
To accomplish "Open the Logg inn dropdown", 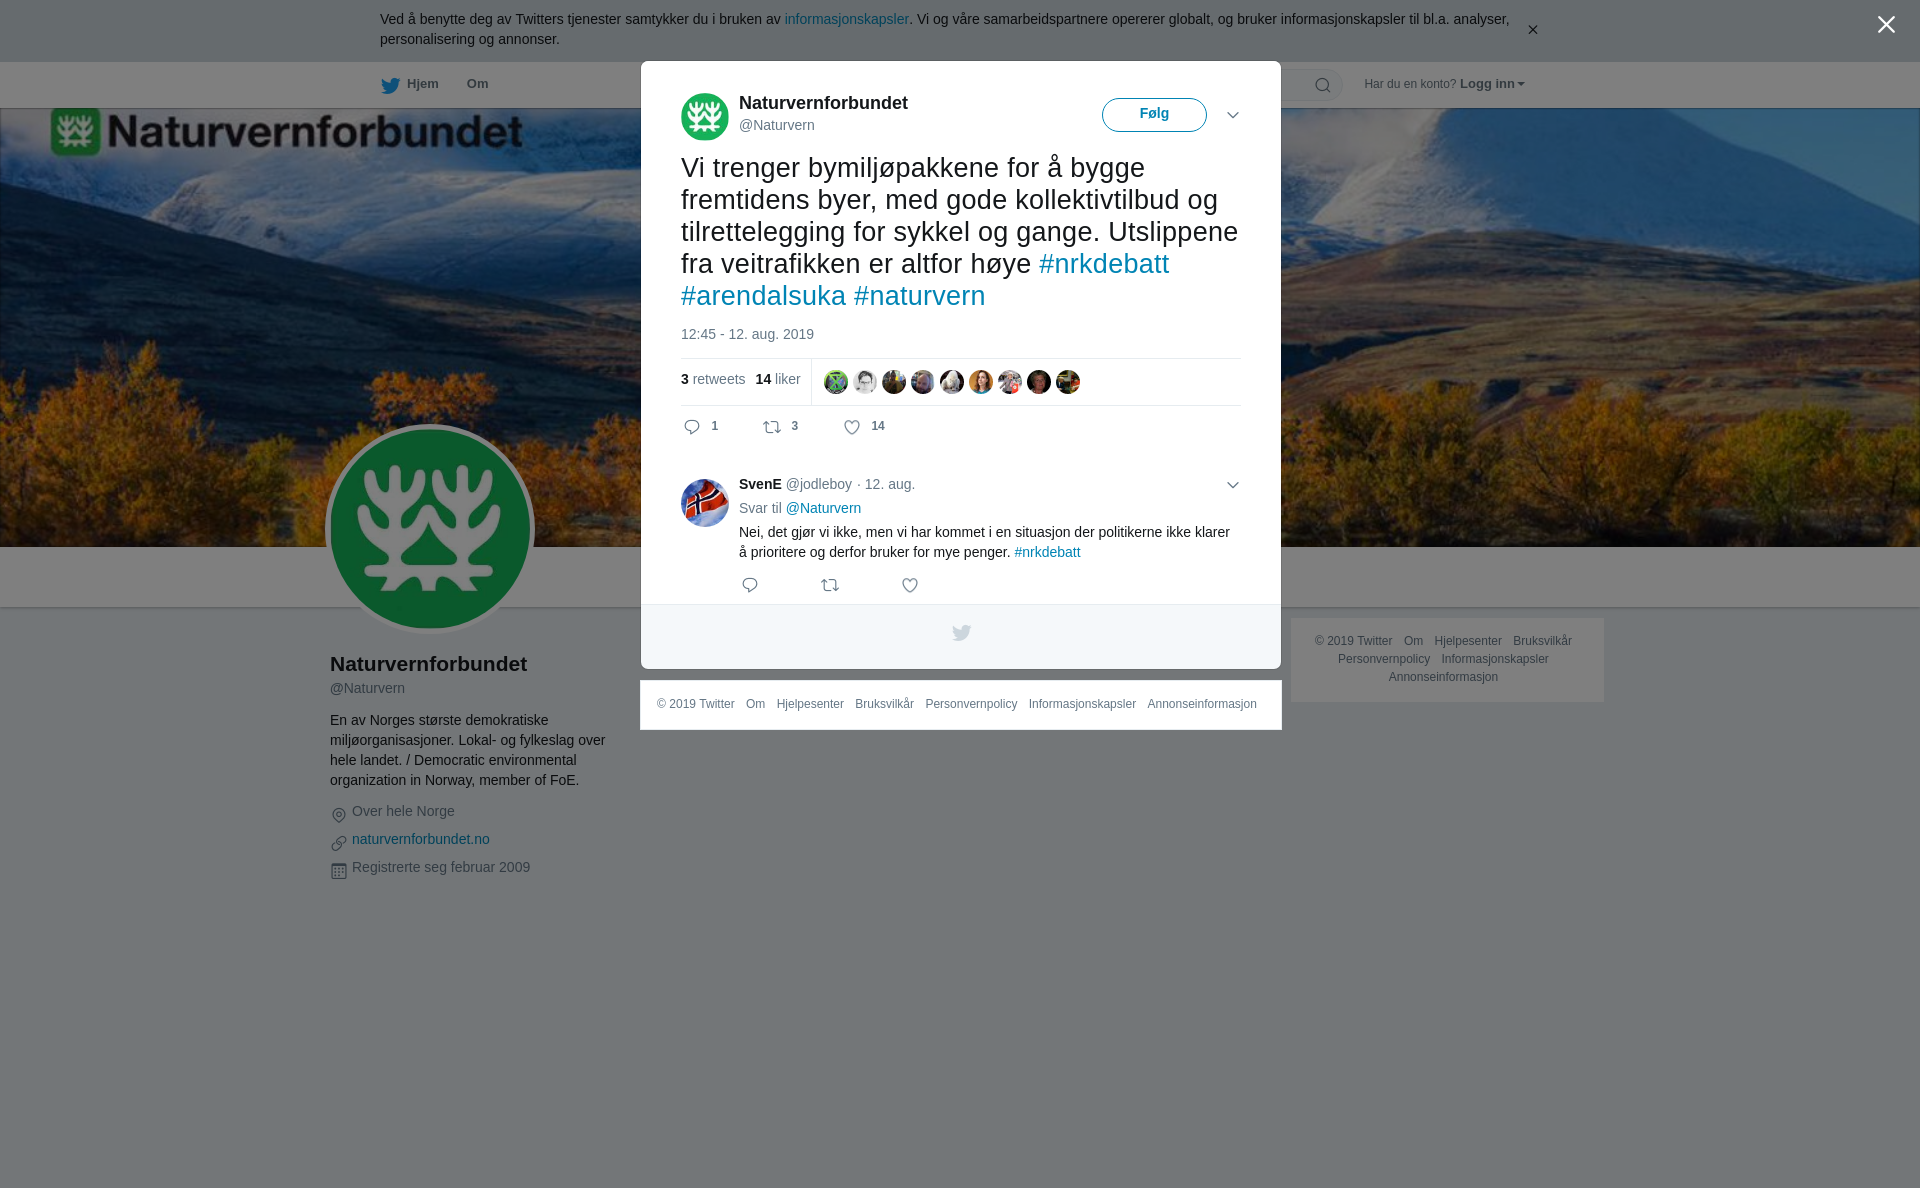I will pos(1492,84).
